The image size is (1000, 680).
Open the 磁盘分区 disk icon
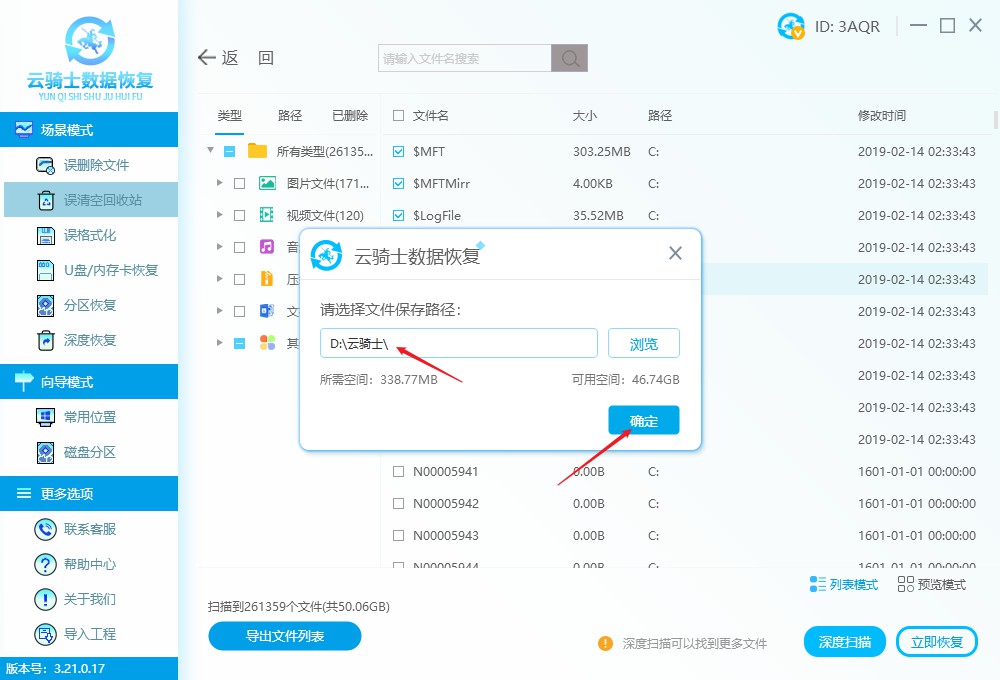(46, 452)
